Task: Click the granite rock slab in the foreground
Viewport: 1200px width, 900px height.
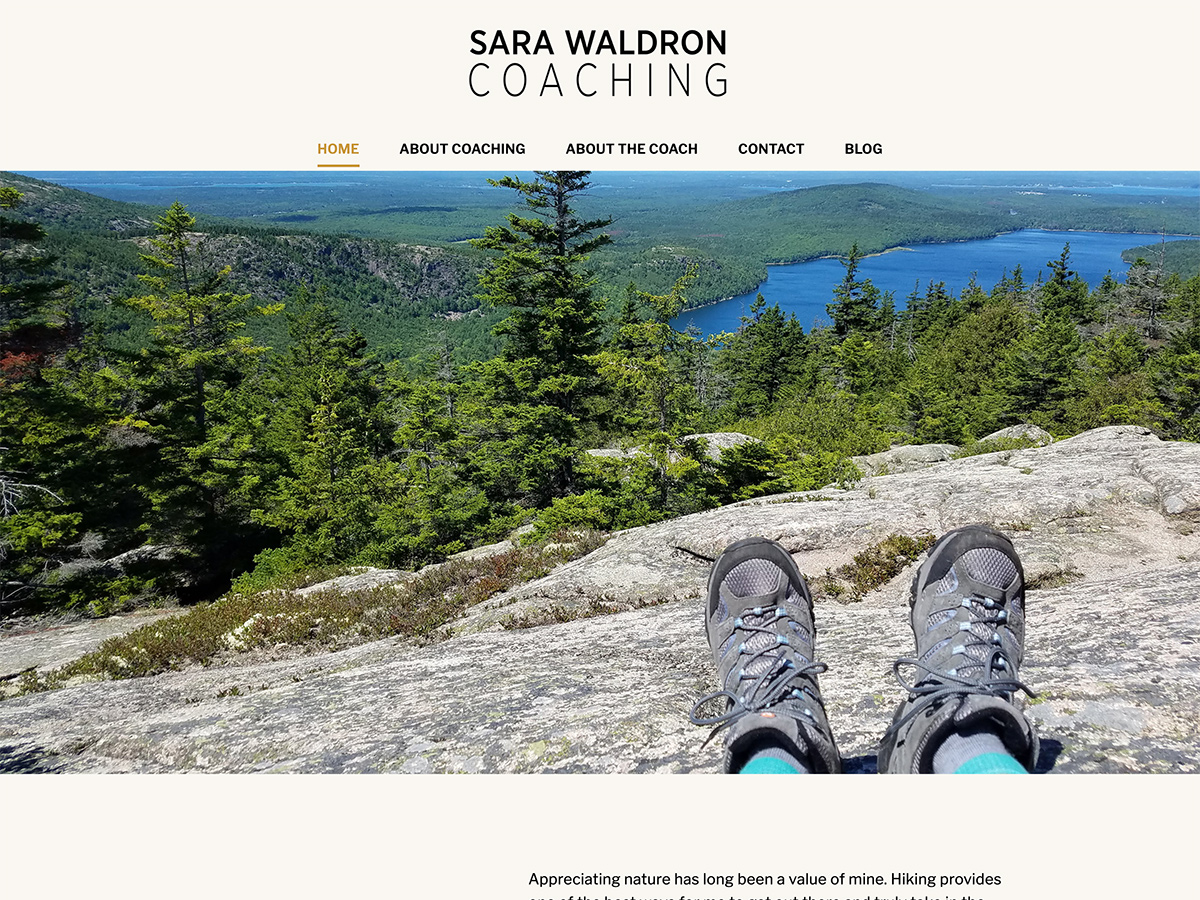Action: pos(400,700)
